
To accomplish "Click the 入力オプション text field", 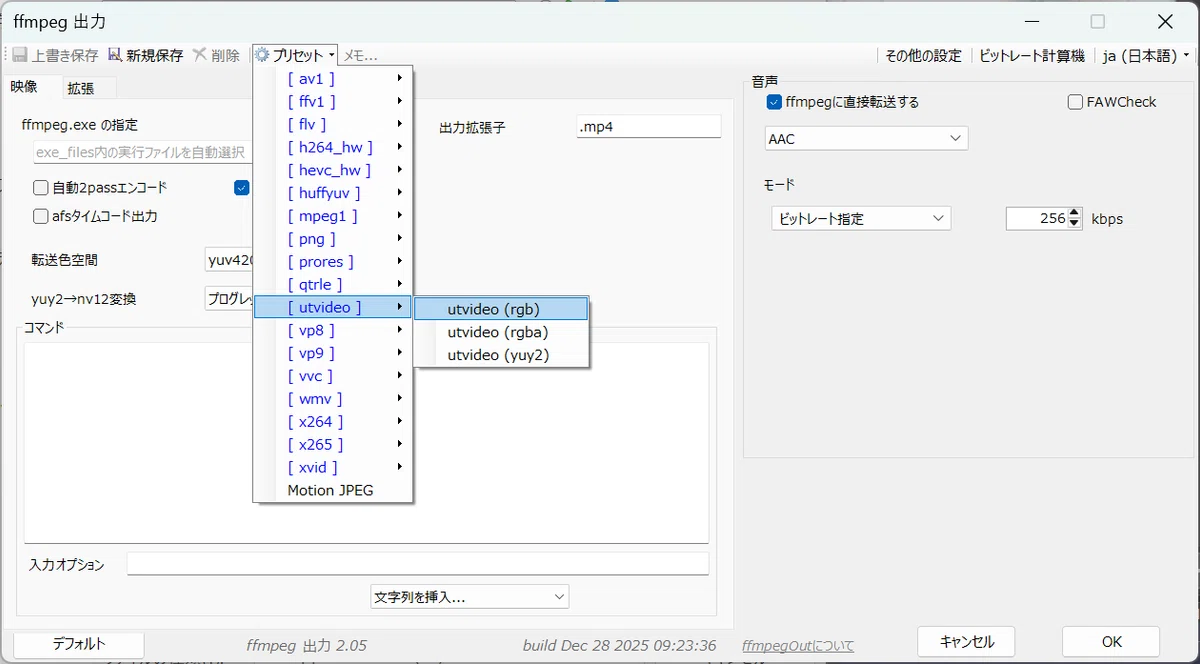I will click(418, 564).
